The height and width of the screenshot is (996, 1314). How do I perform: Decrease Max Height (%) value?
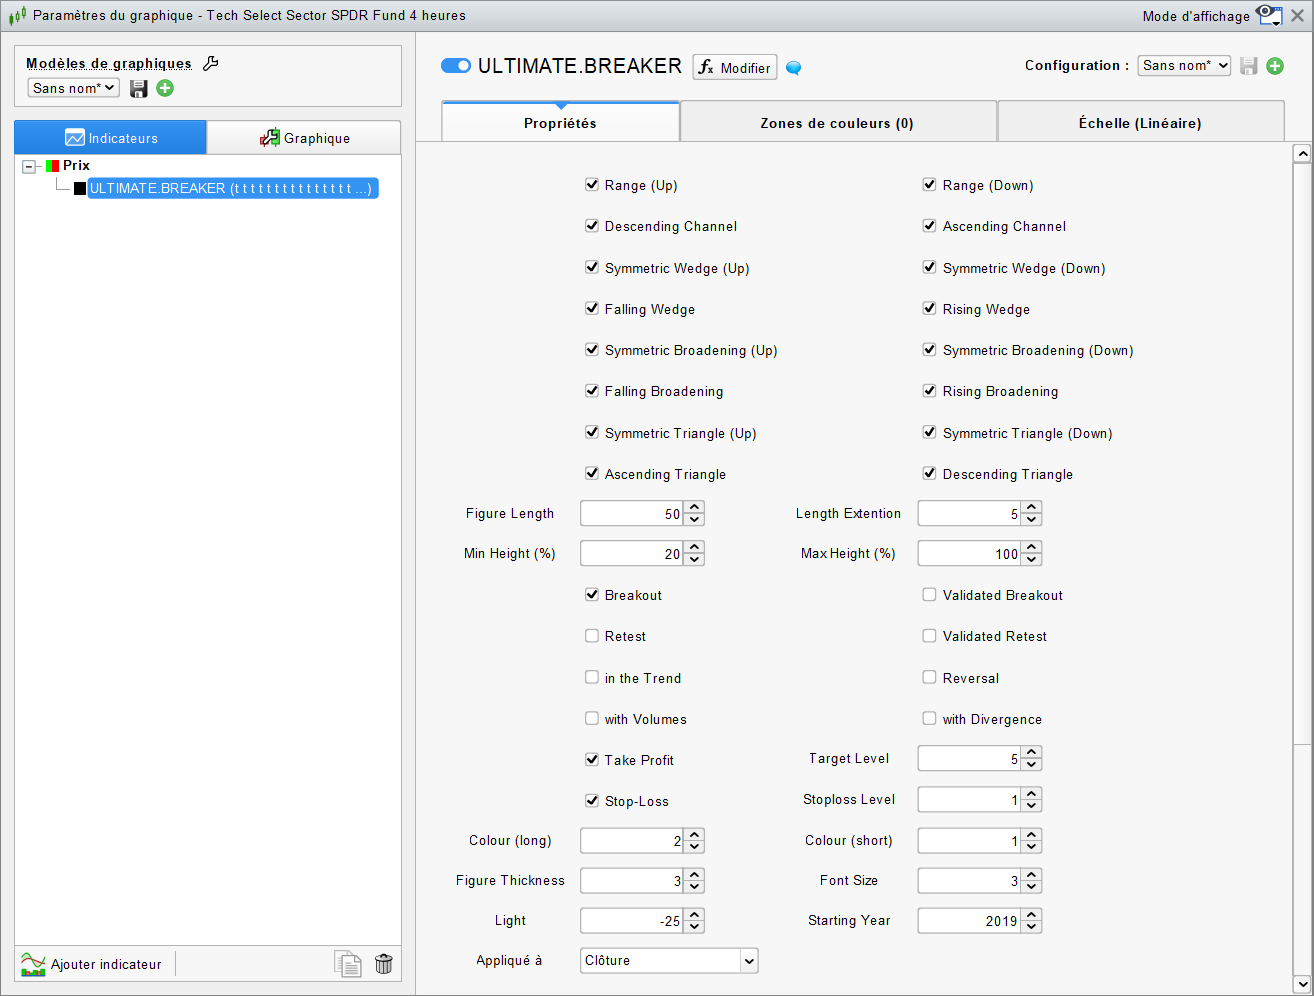[x=1032, y=560]
